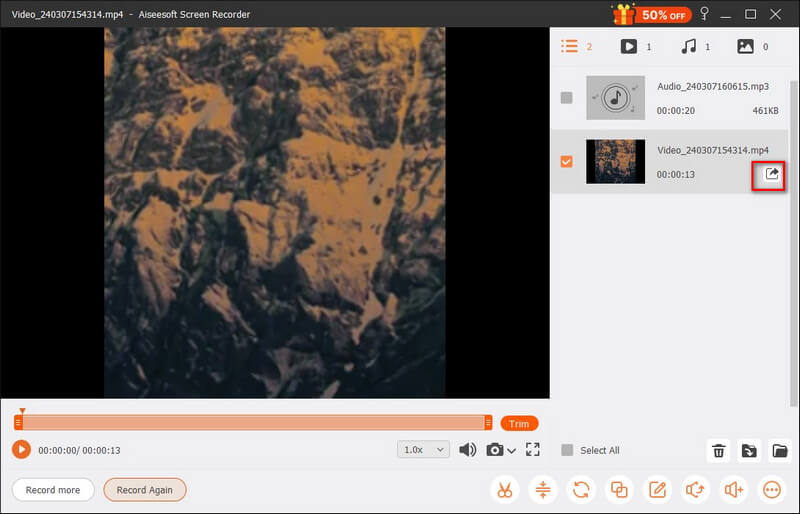Open the circular arrows convert tool
800x514 pixels.
coord(581,490)
